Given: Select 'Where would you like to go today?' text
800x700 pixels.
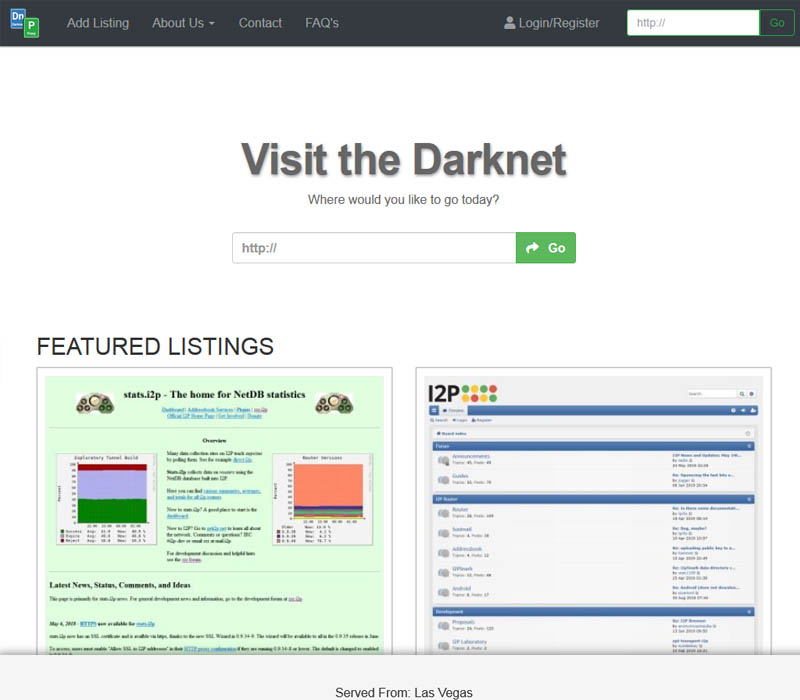Looking at the screenshot, I should point(404,199).
